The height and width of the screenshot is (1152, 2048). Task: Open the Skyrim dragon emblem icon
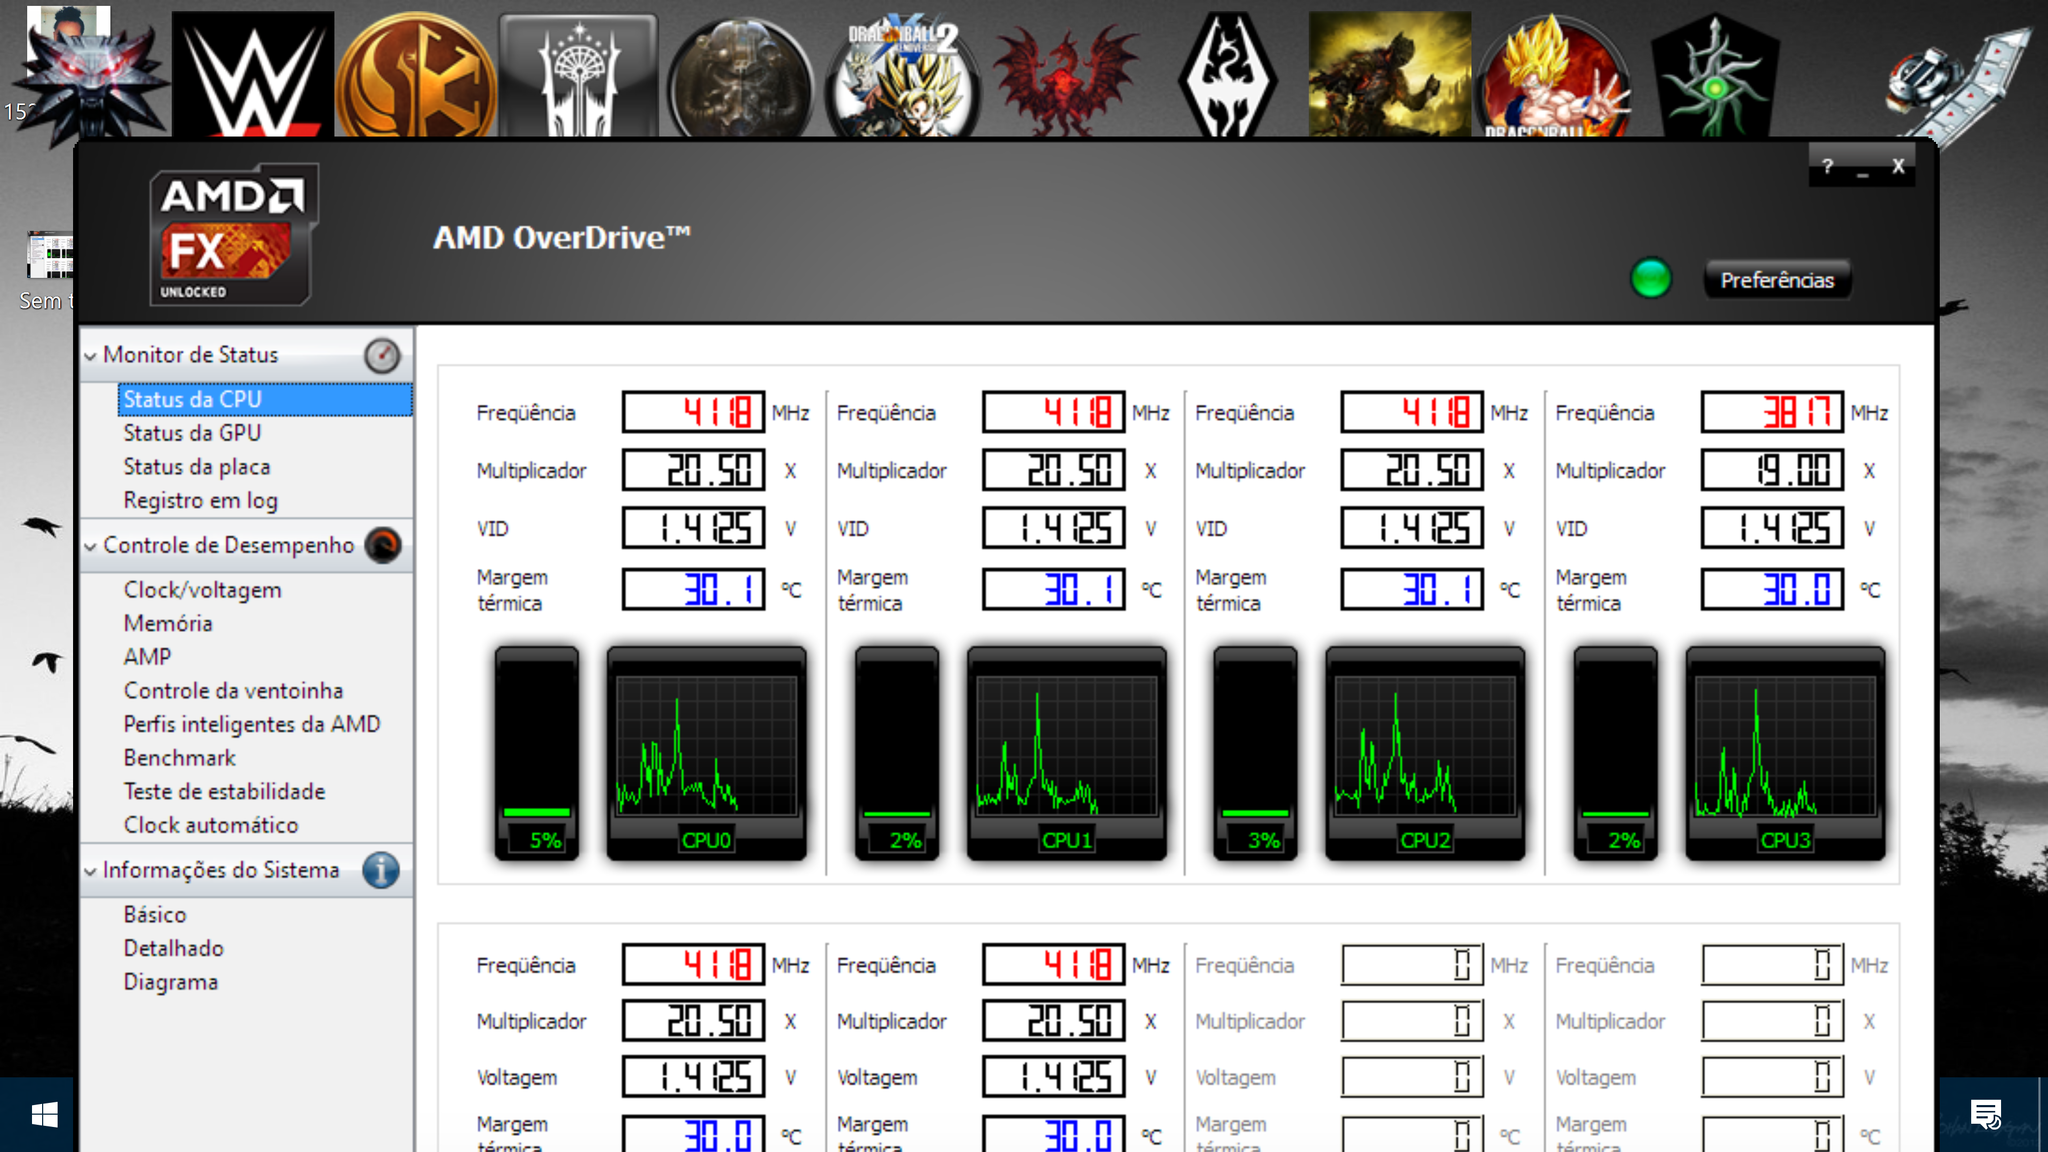1227,76
